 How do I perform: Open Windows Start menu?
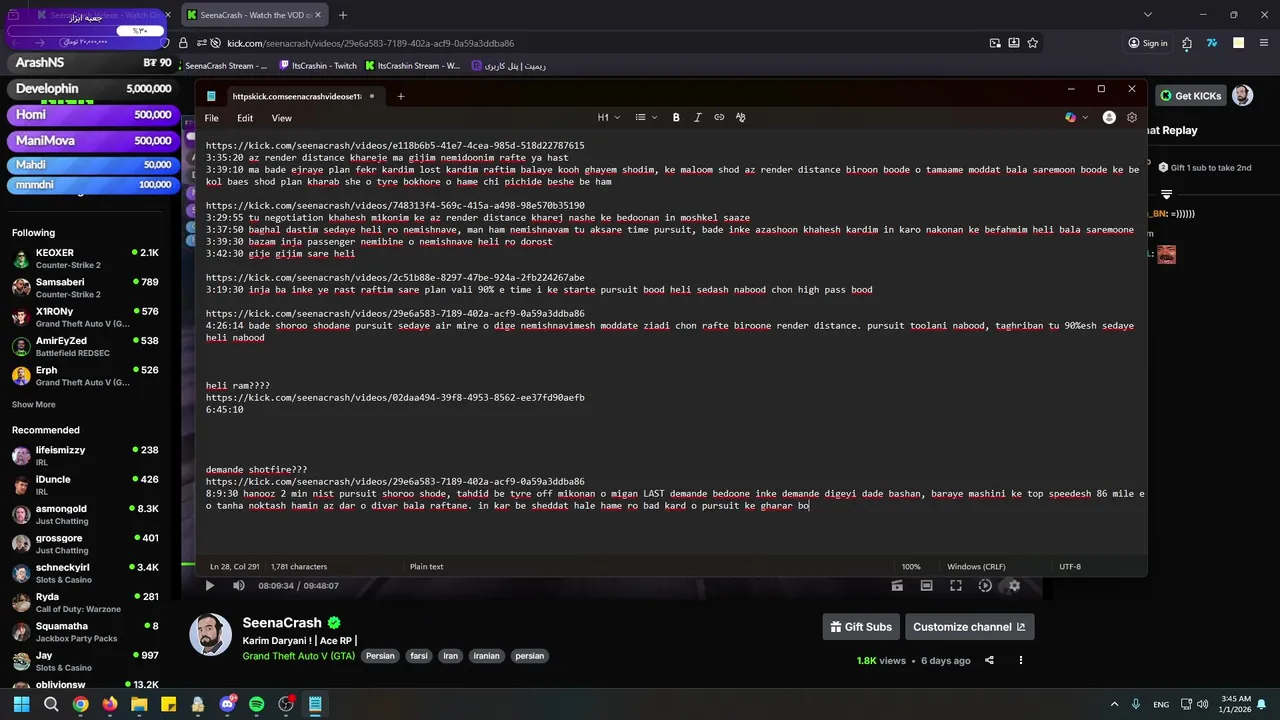click(21, 704)
